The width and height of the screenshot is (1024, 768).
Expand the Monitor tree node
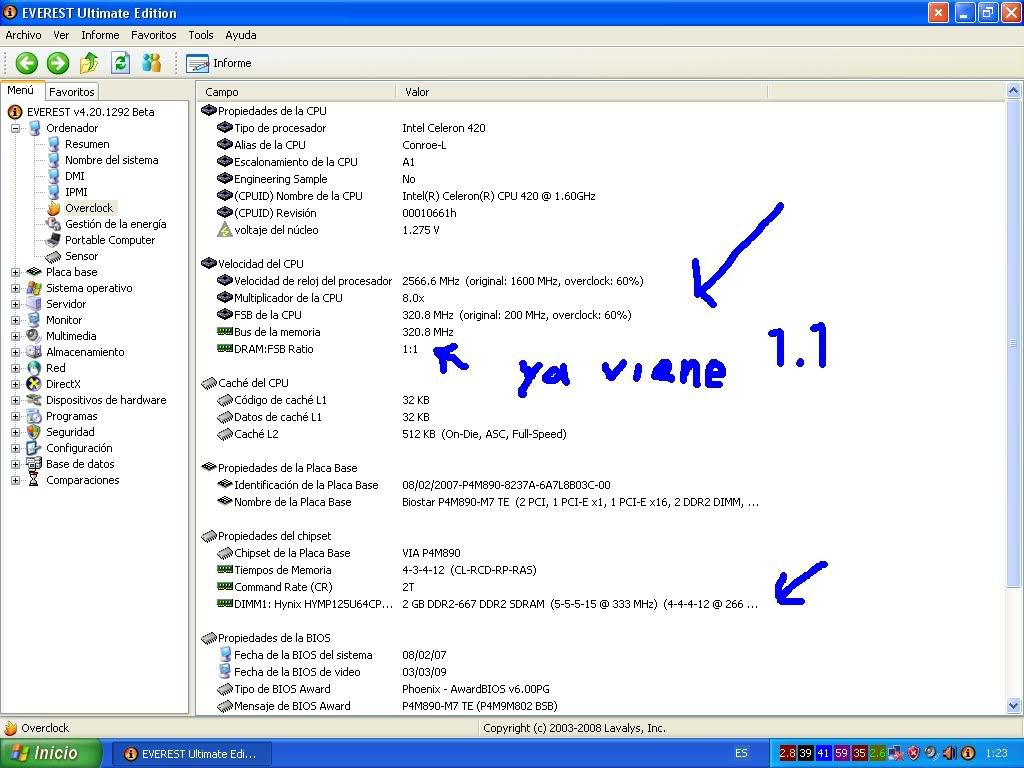pos(15,321)
